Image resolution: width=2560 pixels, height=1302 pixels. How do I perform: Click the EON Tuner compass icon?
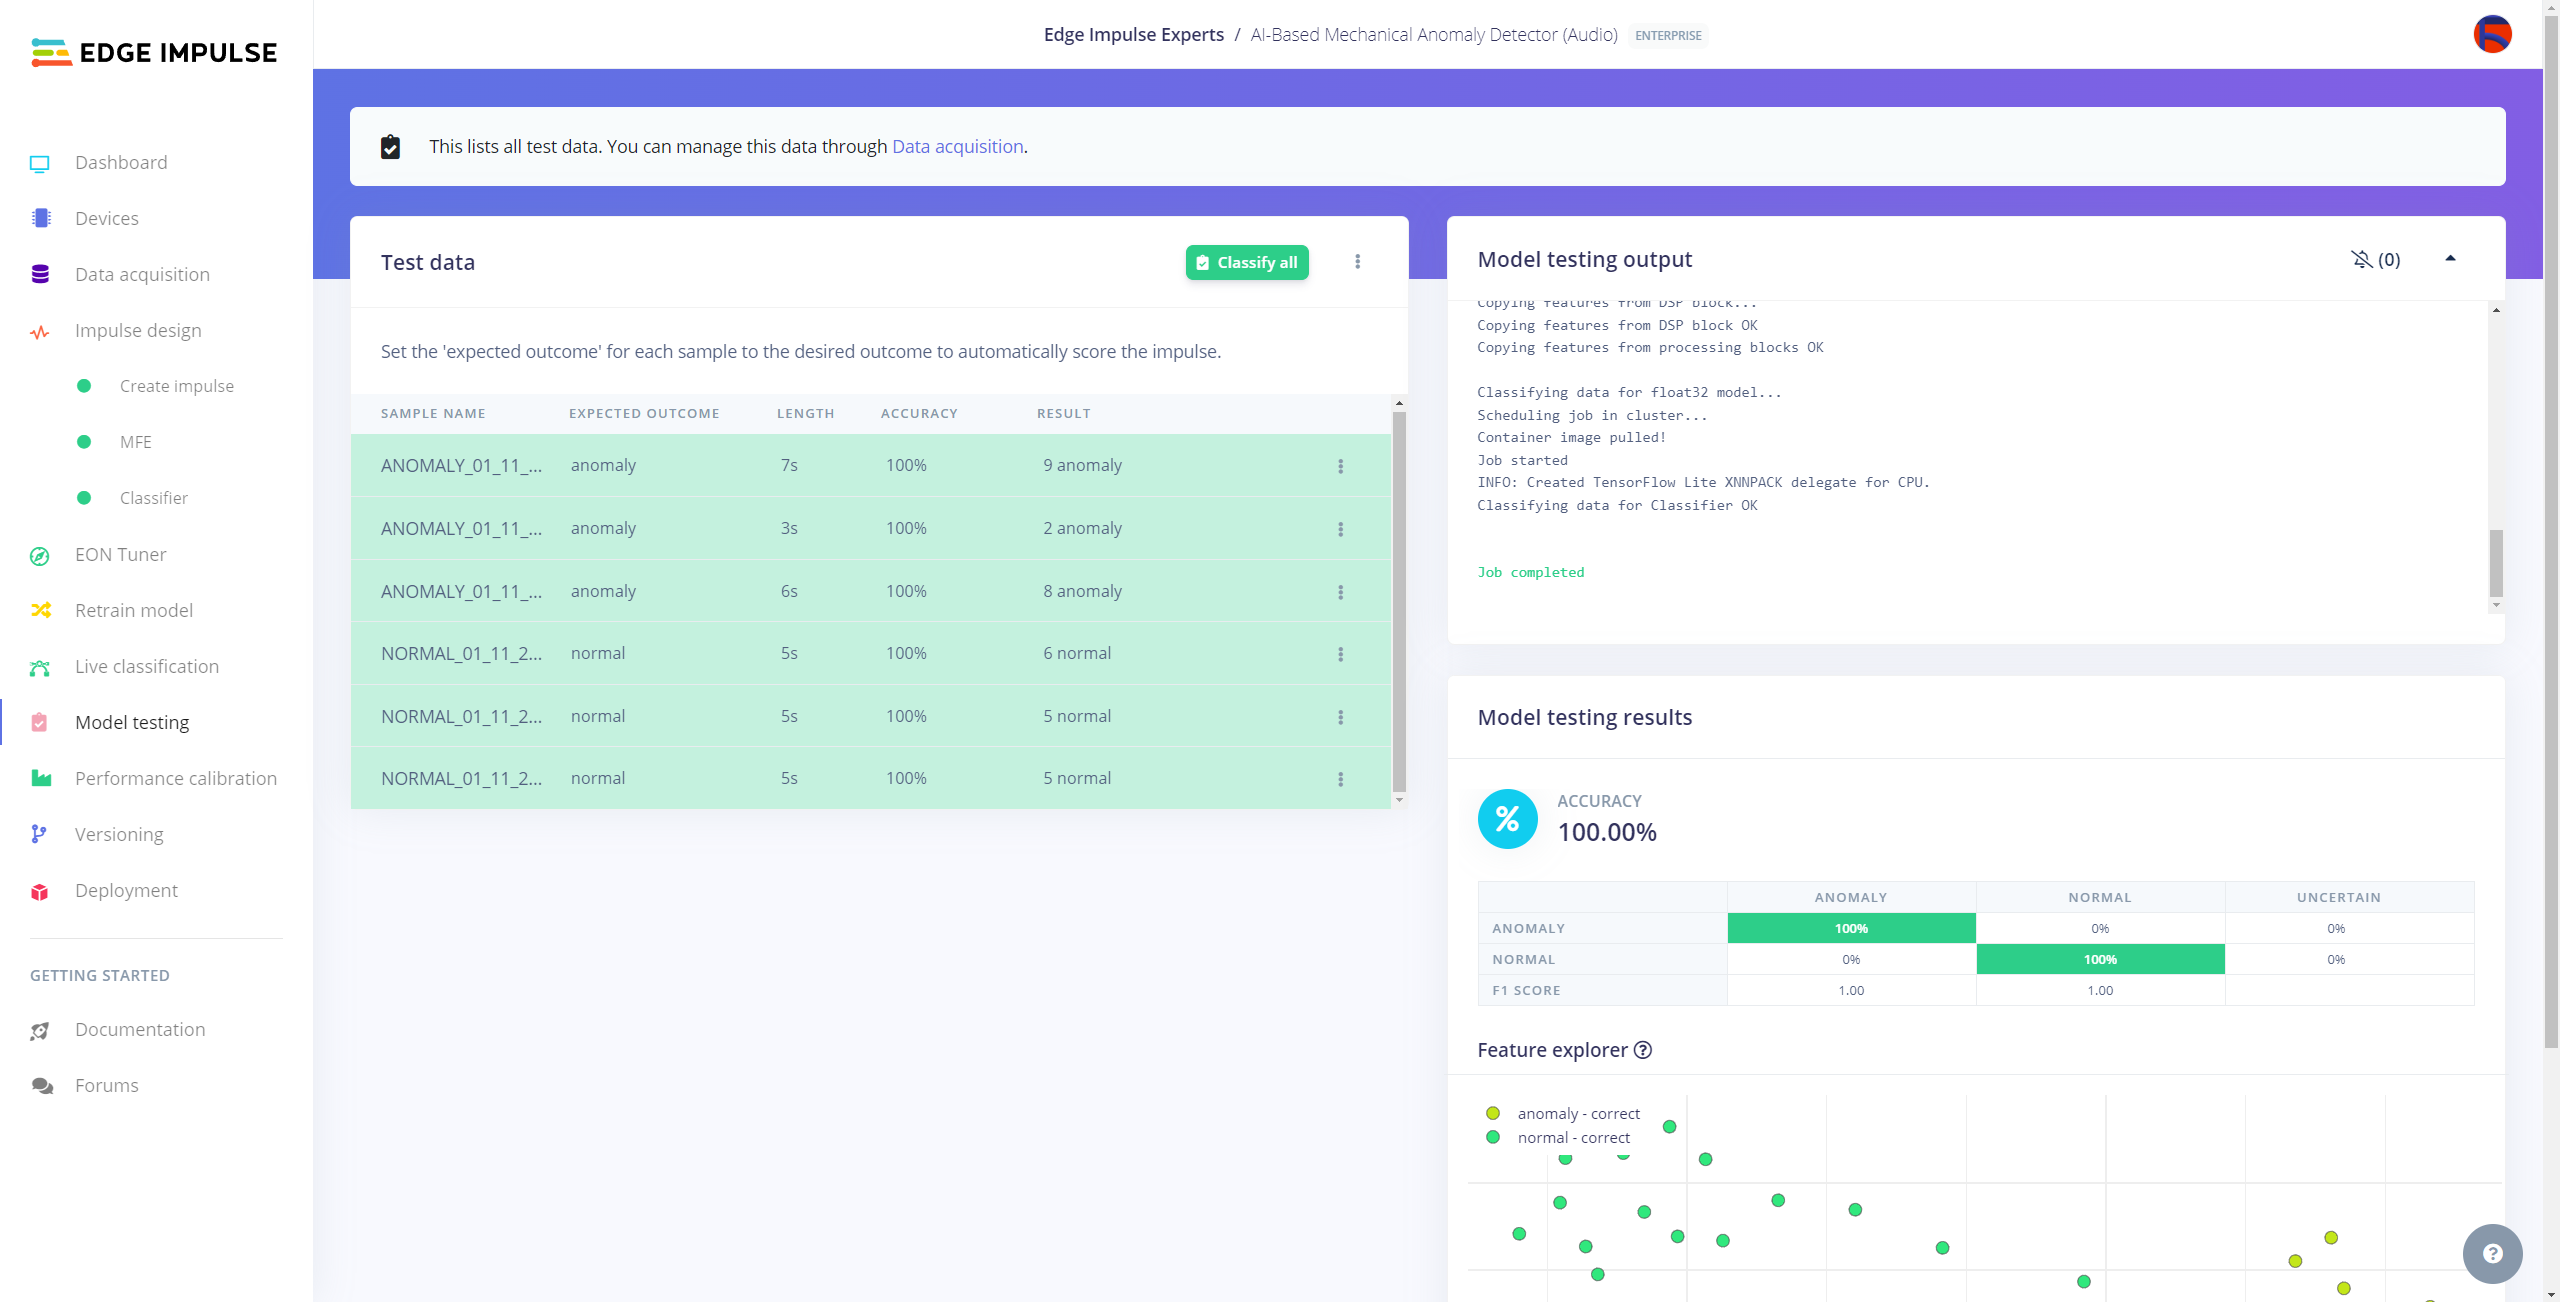[x=40, y=555]
